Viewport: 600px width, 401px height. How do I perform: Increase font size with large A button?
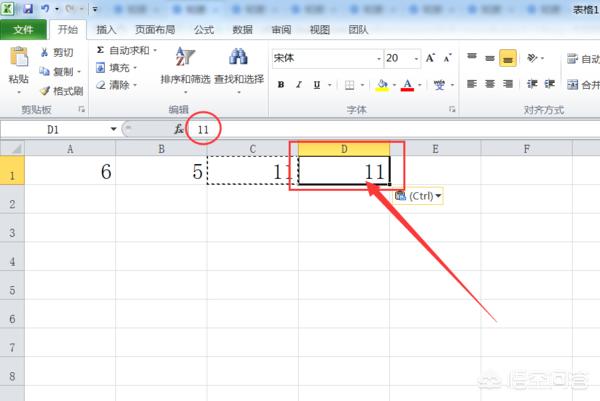[x=430, y=58]
